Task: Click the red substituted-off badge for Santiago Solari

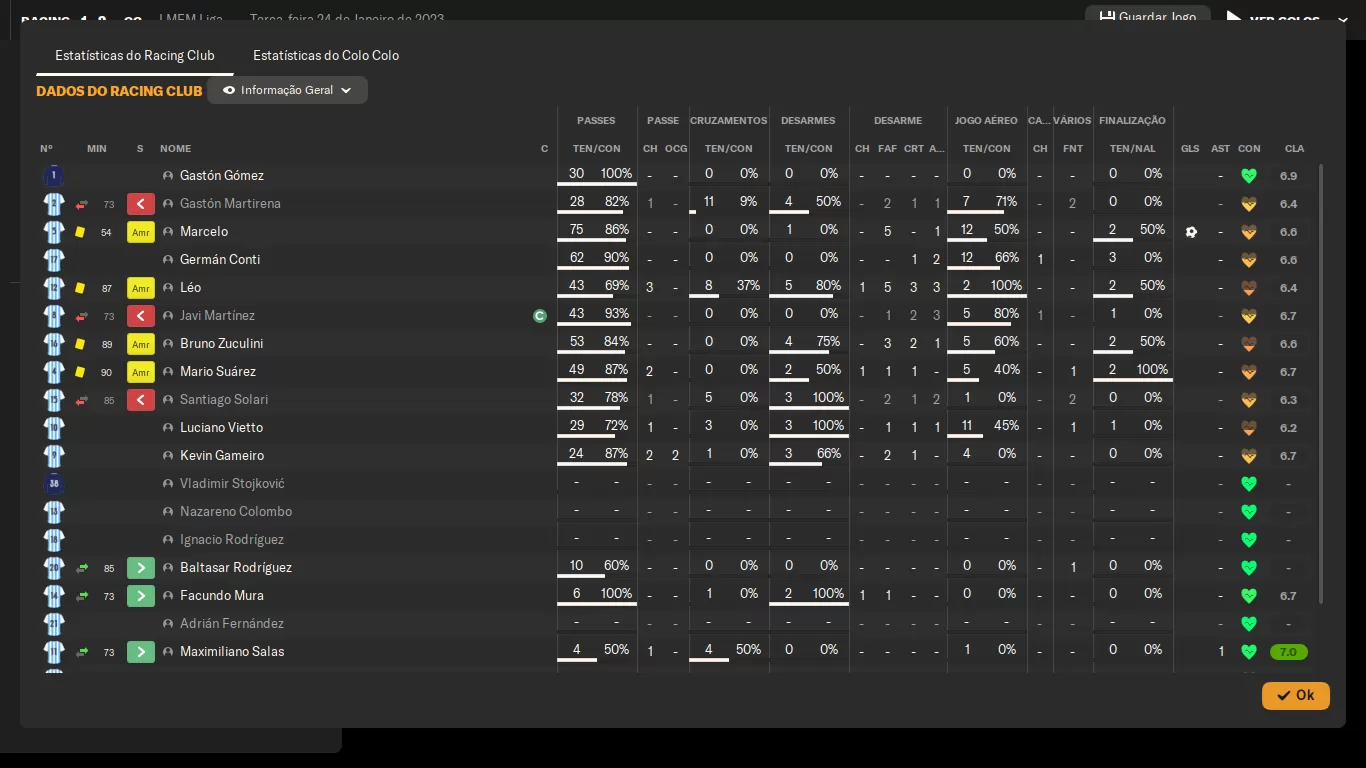Action: (x=141, y=400)
